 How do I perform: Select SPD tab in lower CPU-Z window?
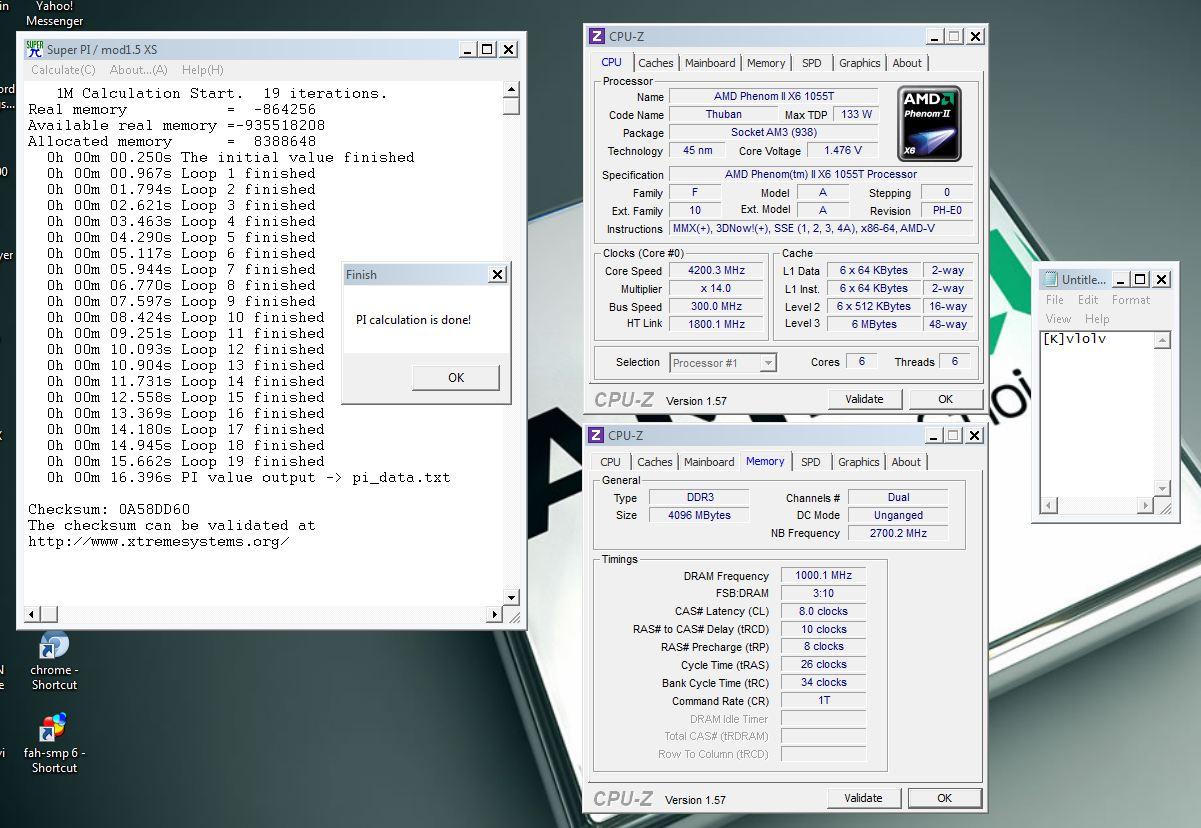coord(811,462)
